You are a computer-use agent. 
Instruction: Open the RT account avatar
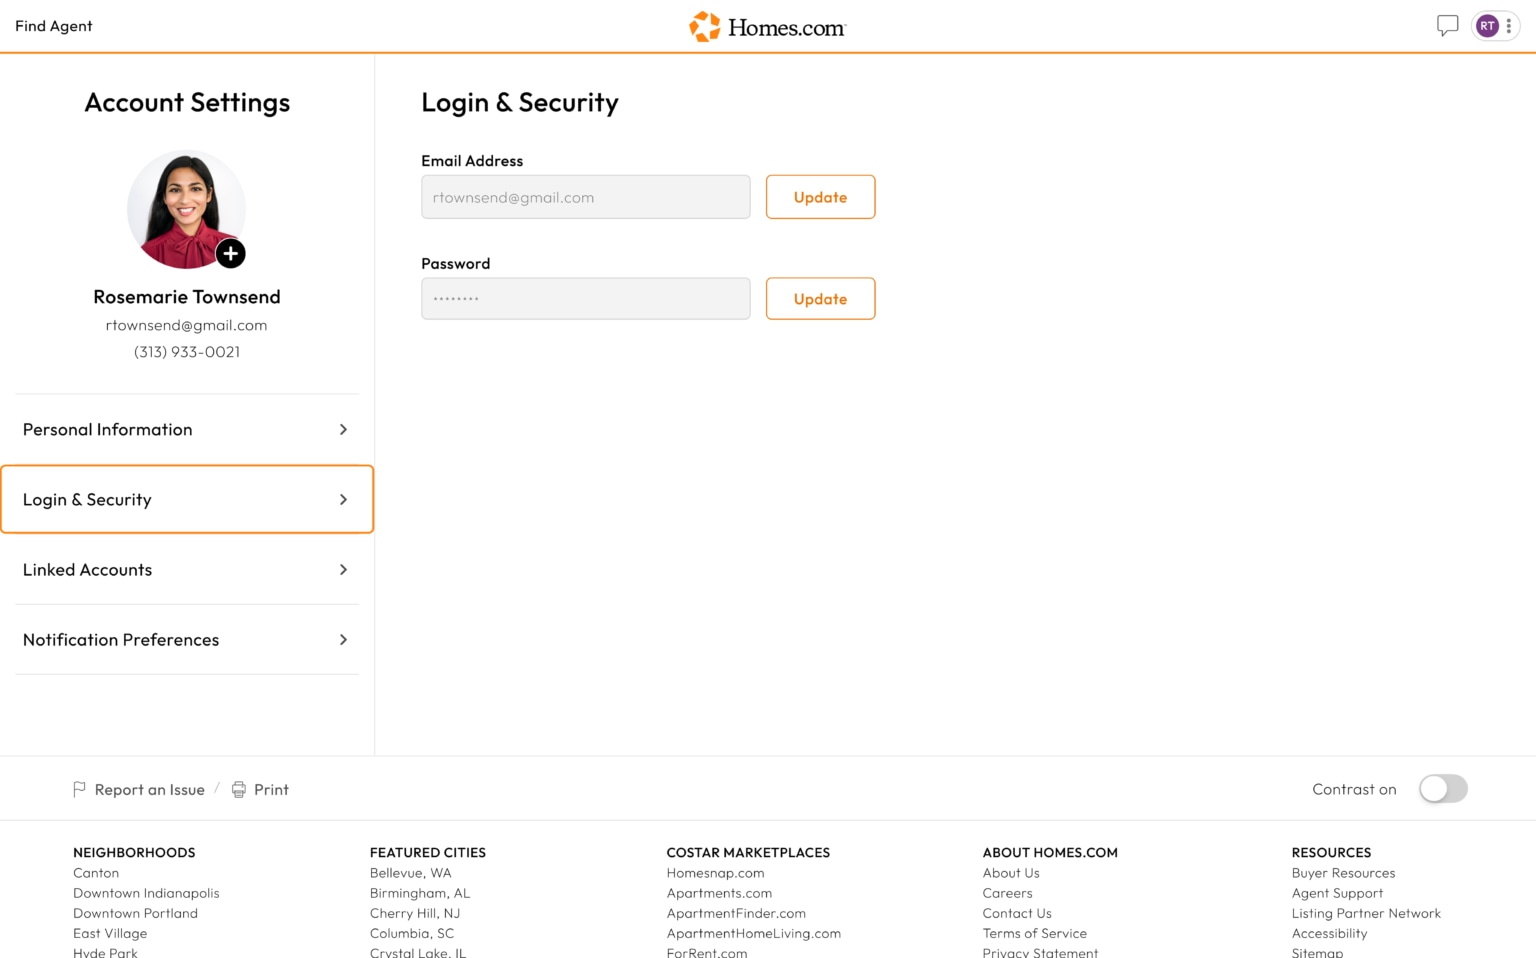click(x=1487, y=25)
